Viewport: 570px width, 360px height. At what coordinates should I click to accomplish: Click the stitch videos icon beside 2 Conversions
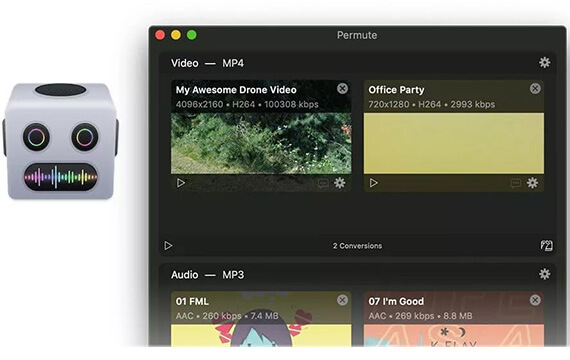click(x=546, y=245)
